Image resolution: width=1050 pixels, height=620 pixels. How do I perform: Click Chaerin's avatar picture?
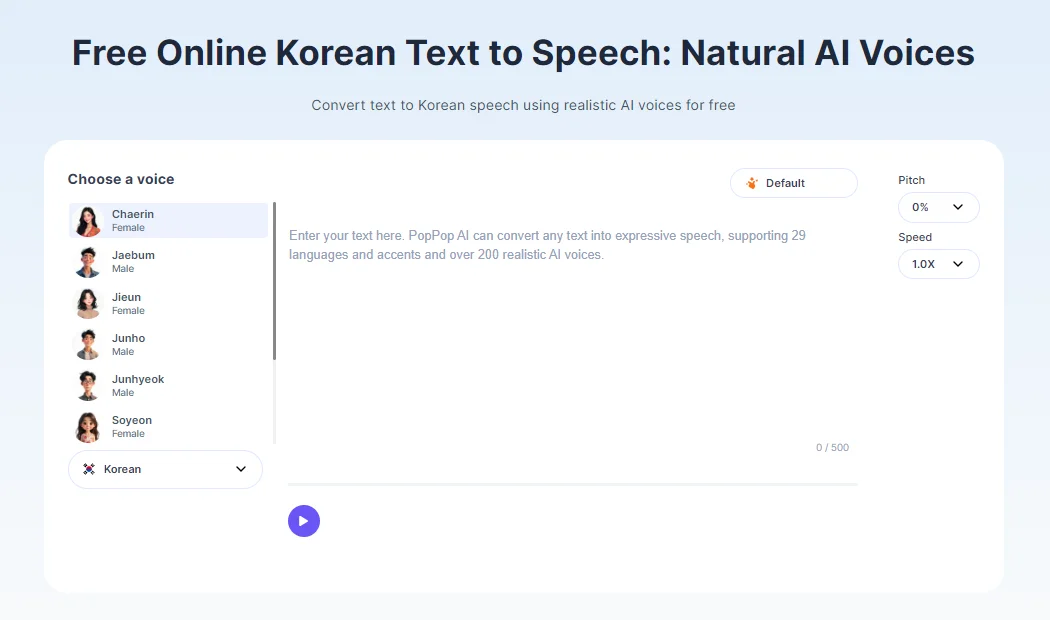pyautogui.click(x=89, y=221)
